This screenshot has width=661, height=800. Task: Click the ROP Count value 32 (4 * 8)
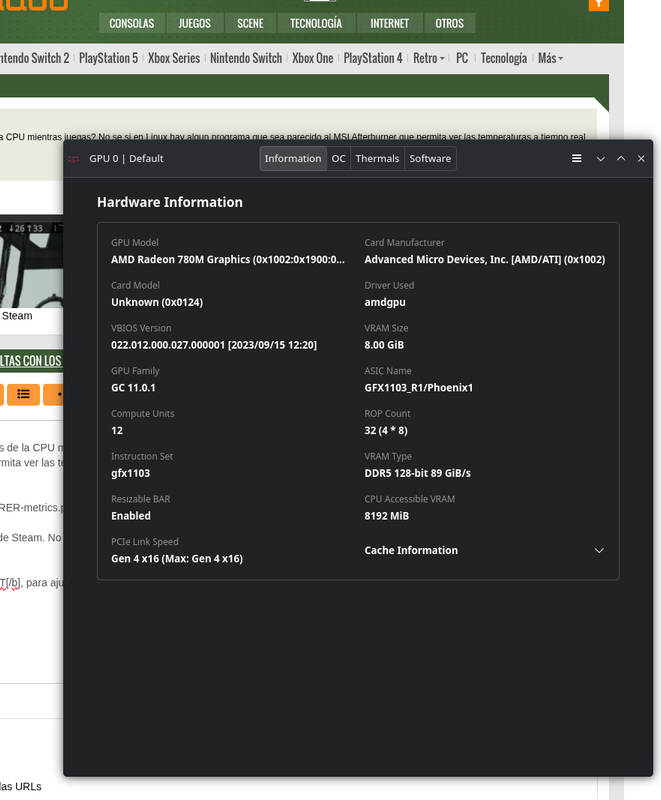pyautogui.click(x=386, y=431)
